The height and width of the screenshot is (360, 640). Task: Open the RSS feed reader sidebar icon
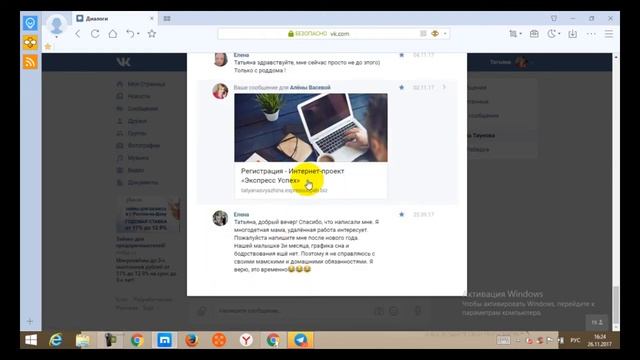30,62
